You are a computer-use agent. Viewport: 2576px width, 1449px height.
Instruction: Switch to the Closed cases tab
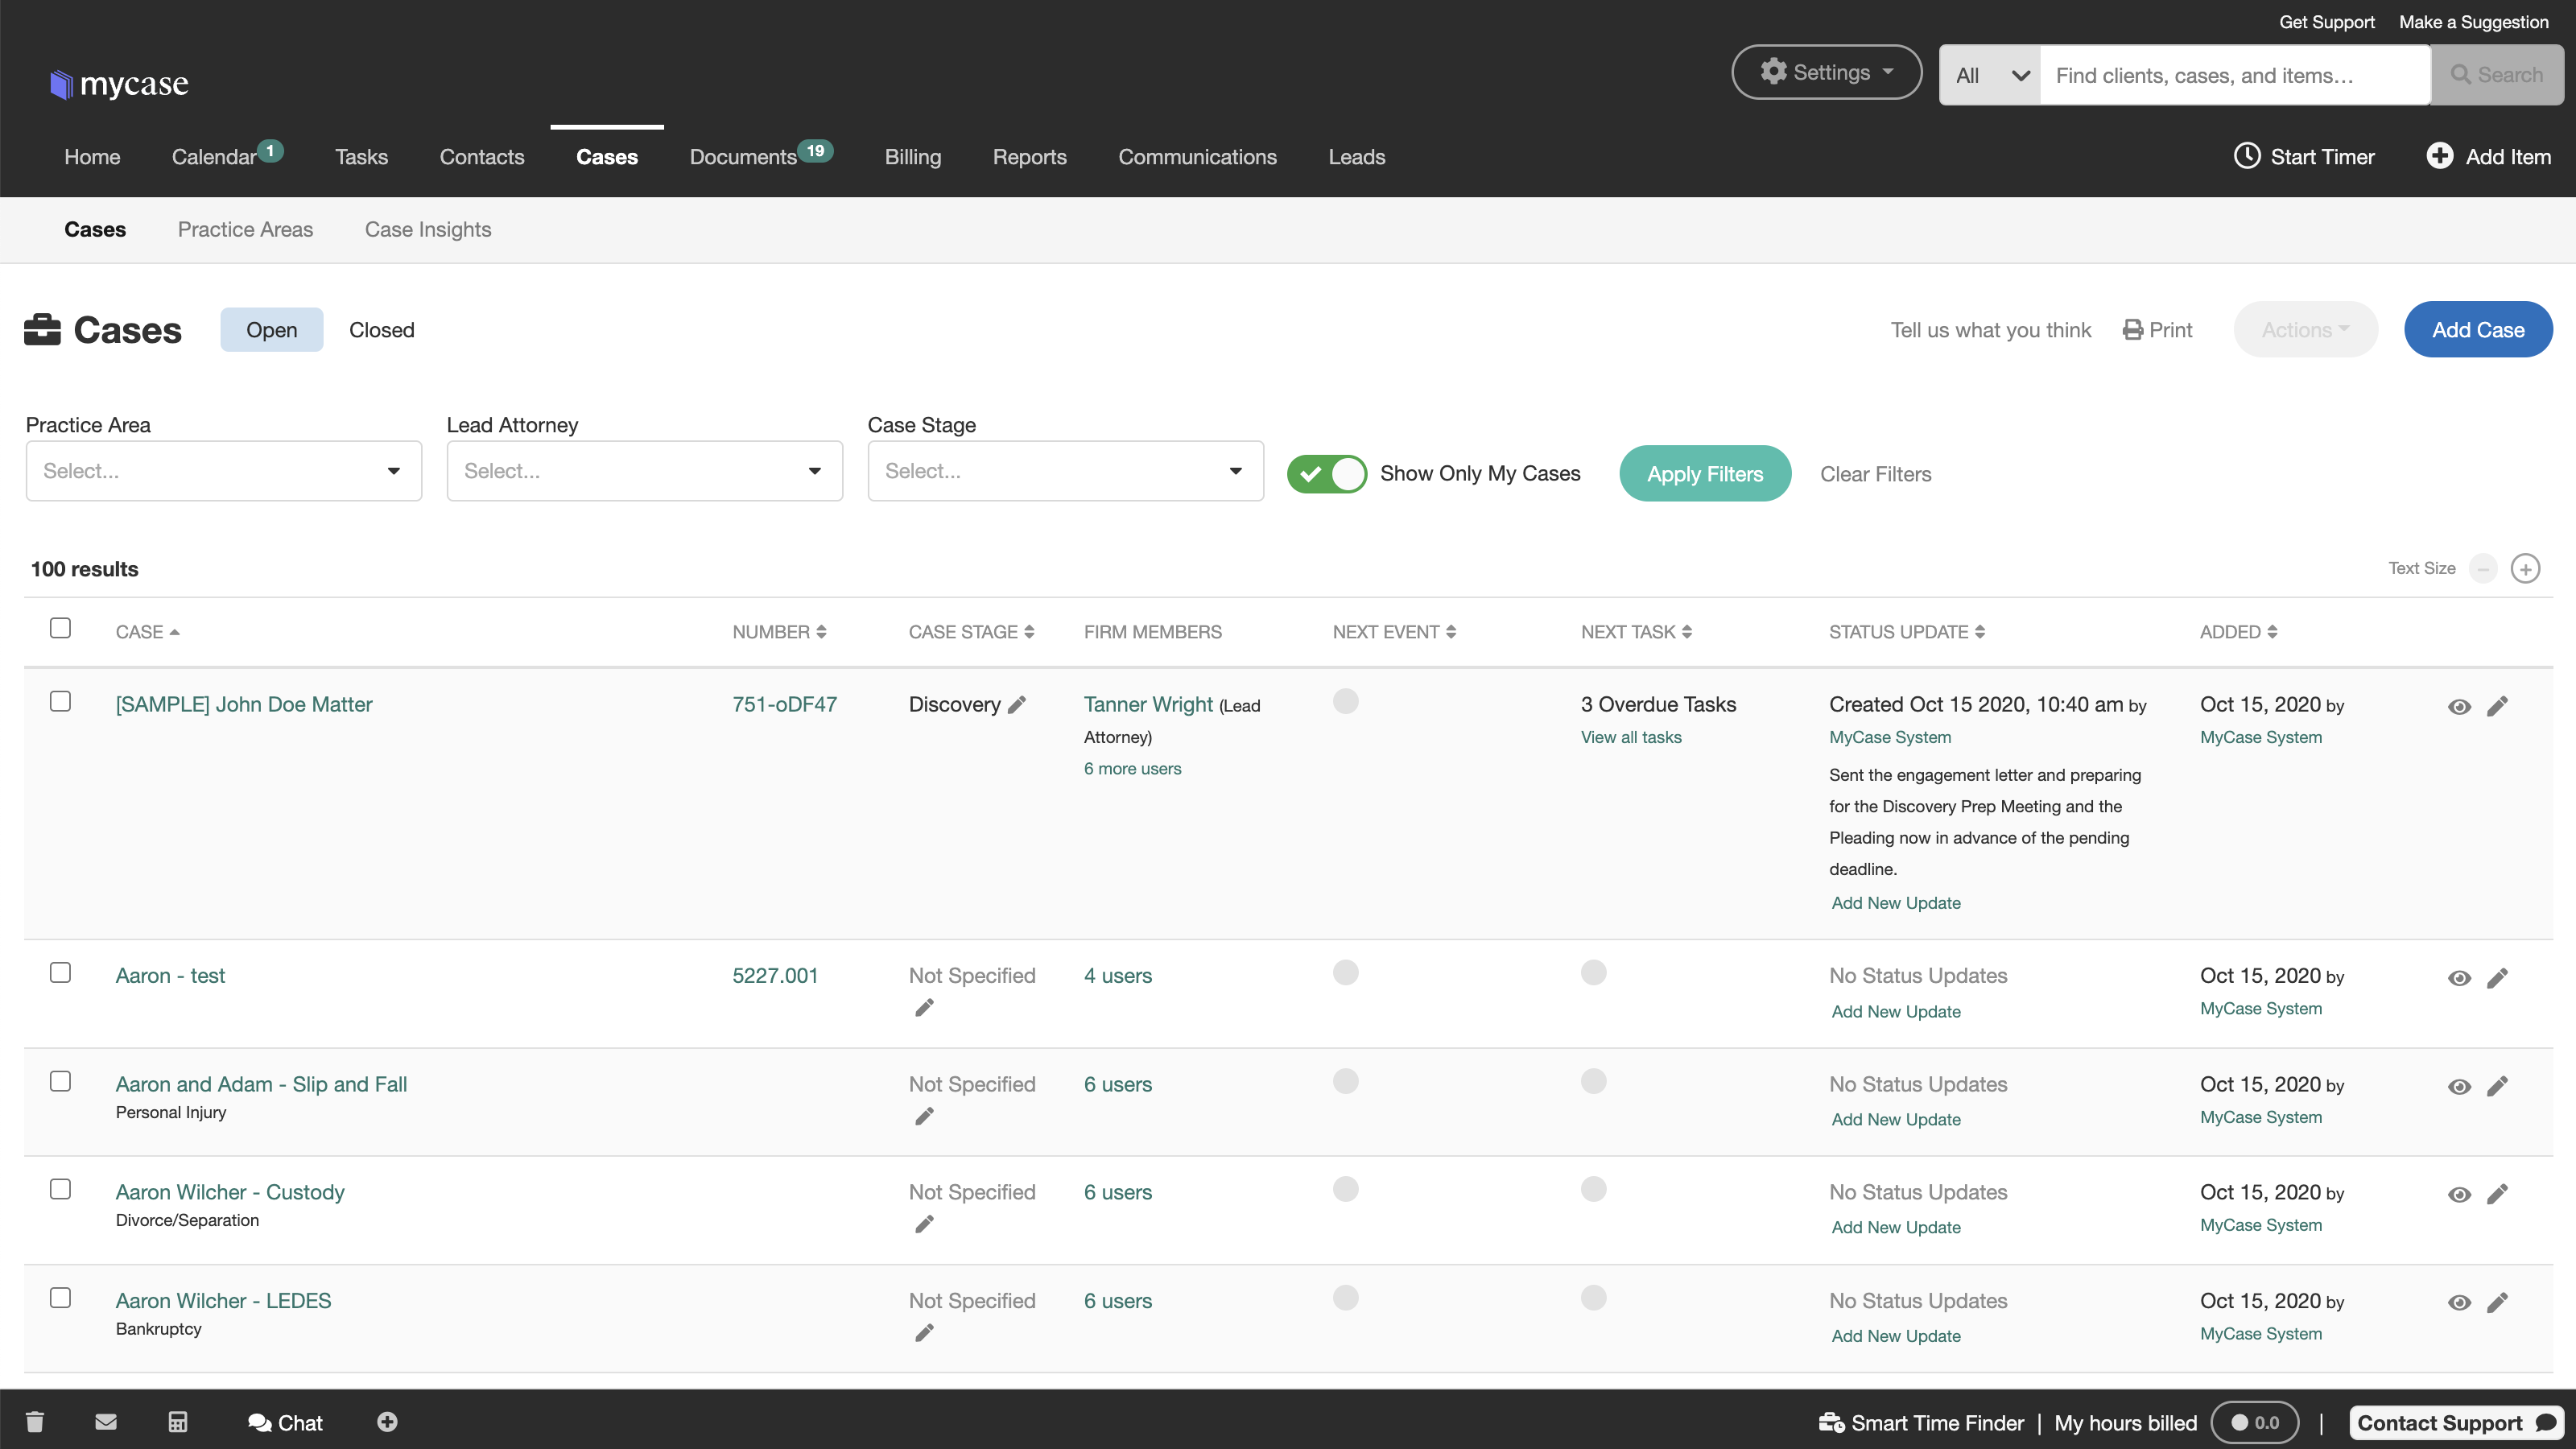click(x=381, y=330)
